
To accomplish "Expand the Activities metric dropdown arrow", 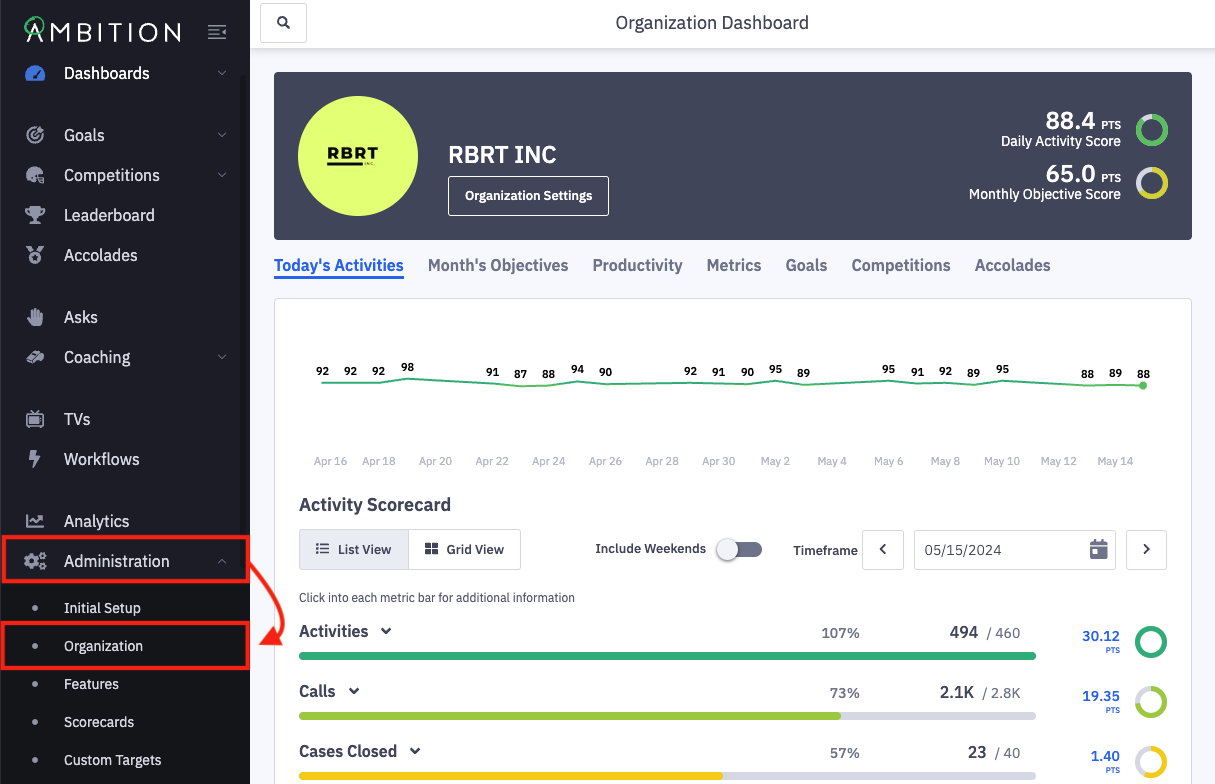I will (386, 631).
